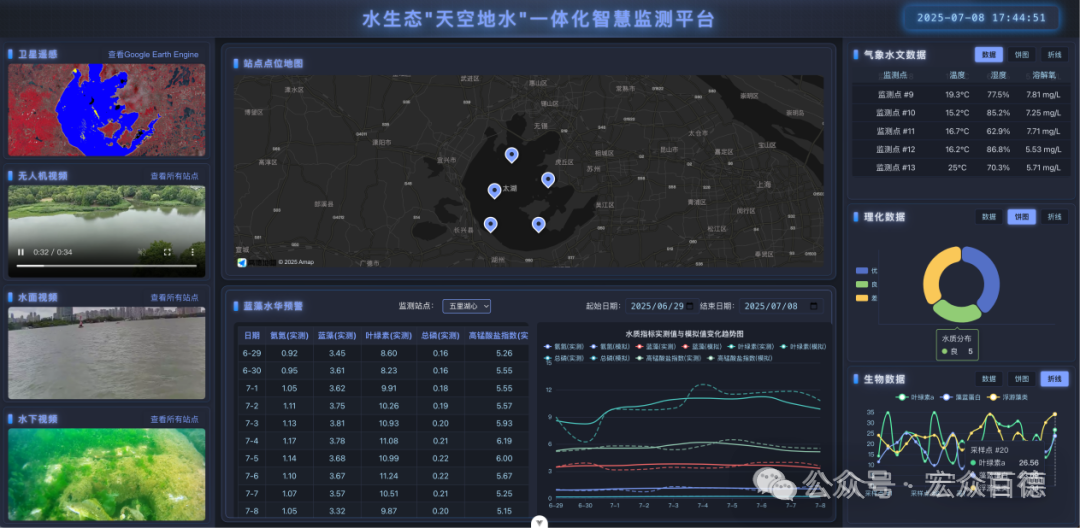1080x528 pixels.
Task: Click the 水面视频 video frame
Action: 106,353
